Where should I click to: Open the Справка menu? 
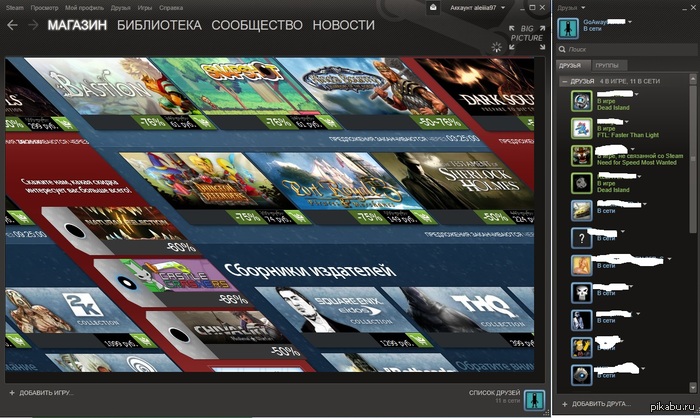tap(171, 8)
